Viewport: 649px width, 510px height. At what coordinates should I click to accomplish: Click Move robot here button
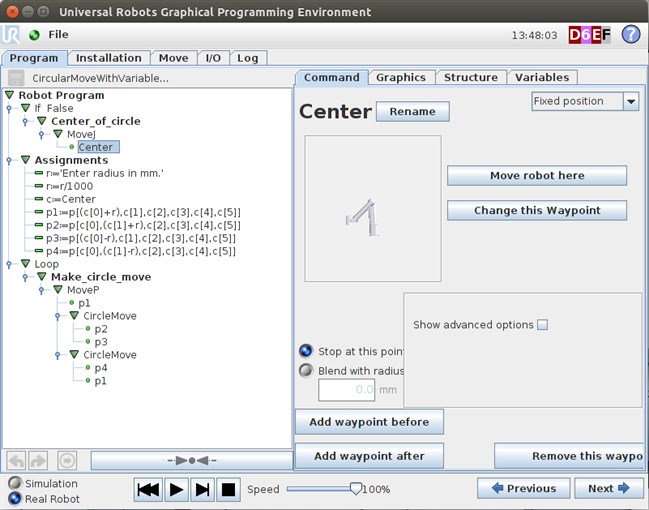(537, 176)
